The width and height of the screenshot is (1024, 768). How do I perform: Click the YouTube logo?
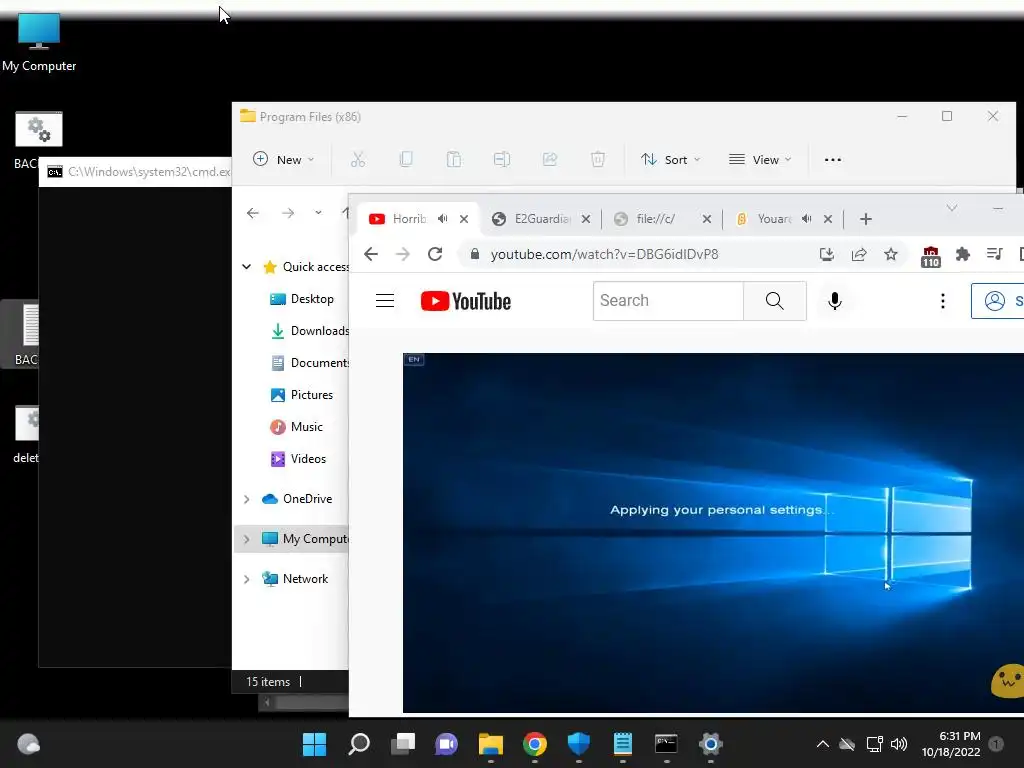pos(466,301)
